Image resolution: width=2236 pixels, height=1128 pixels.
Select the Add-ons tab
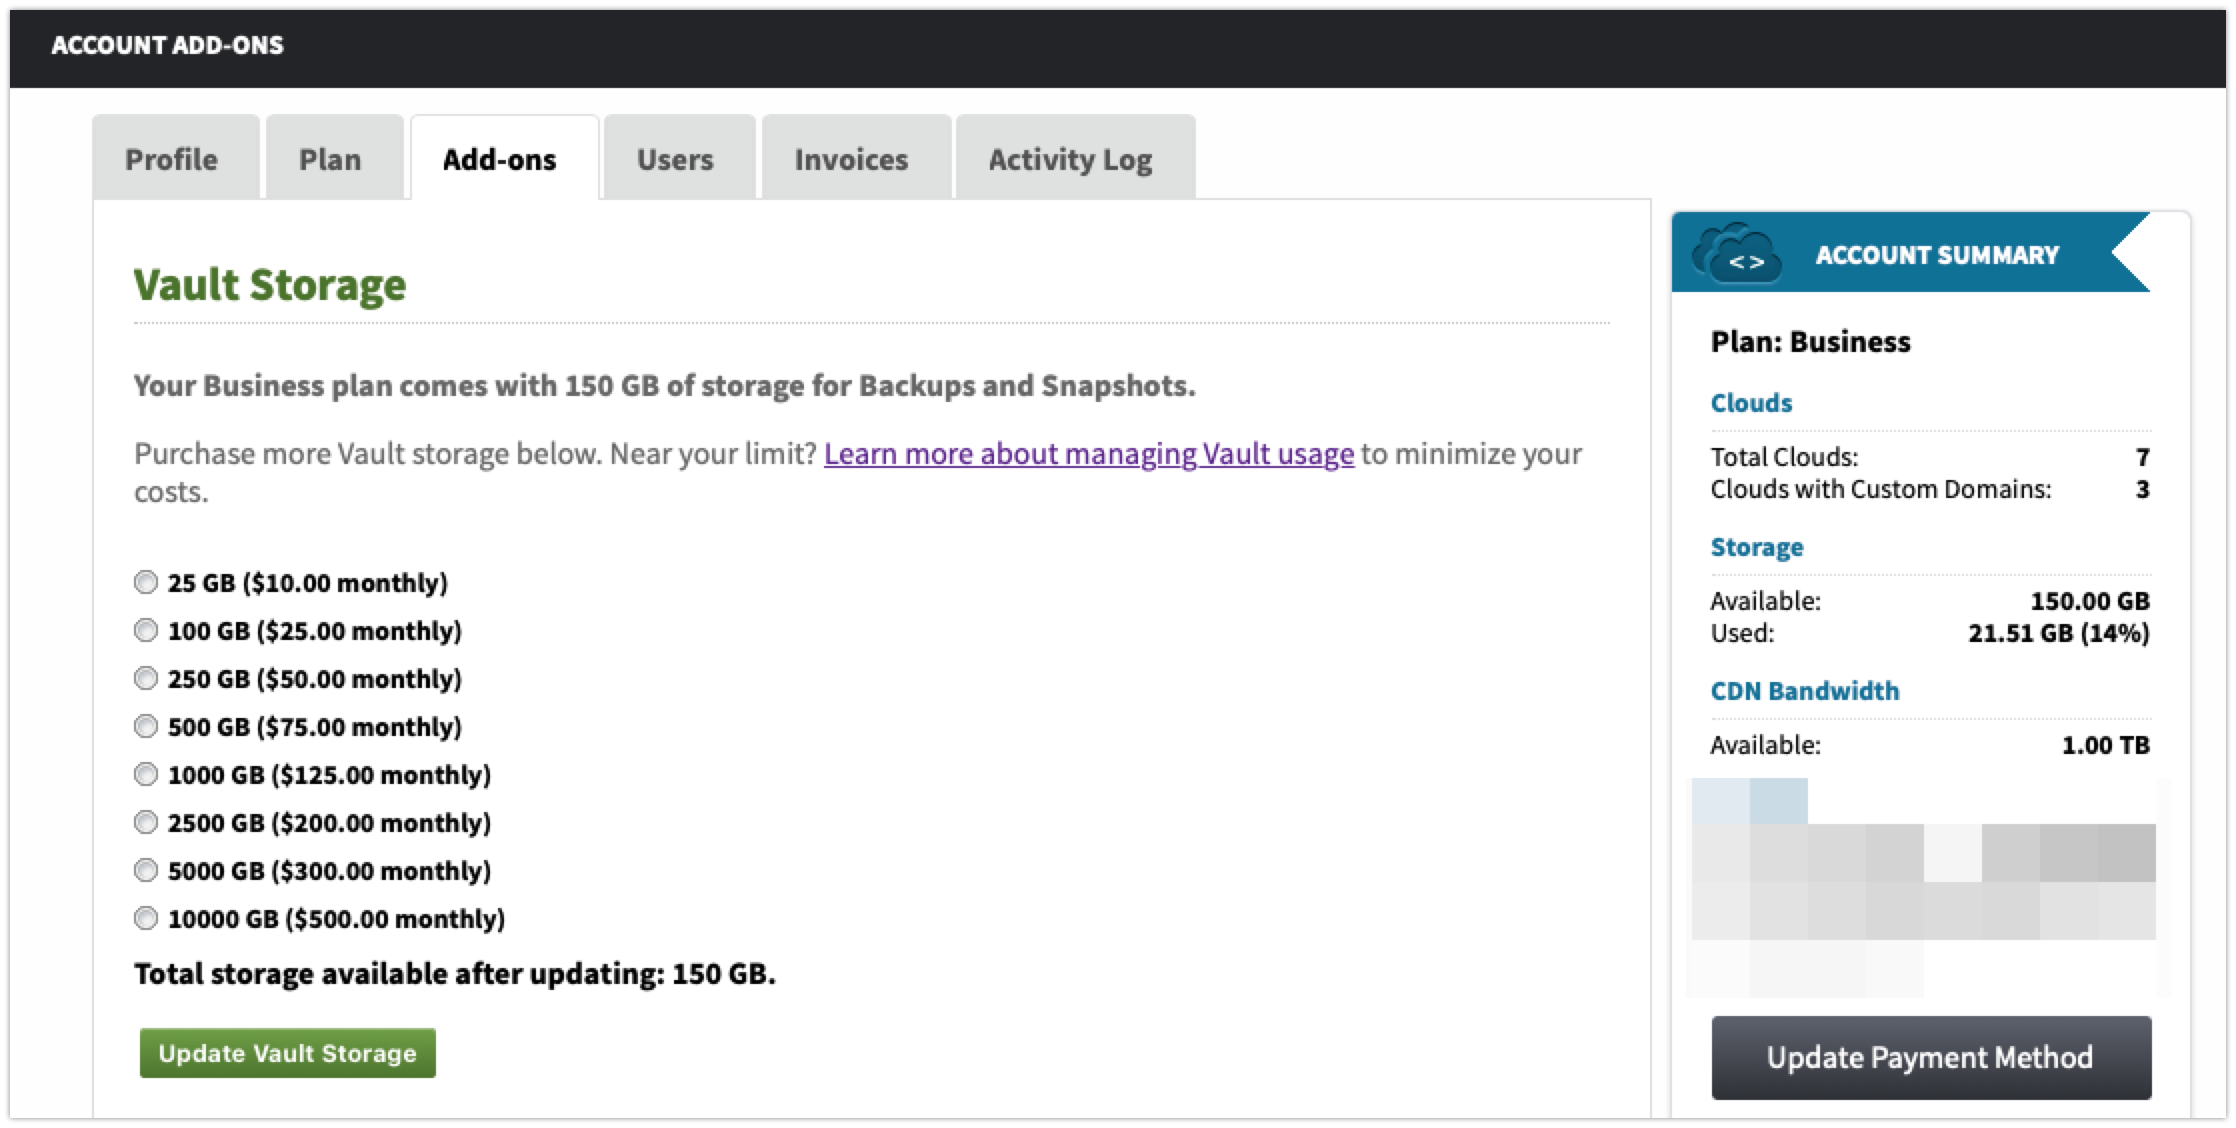pos(503,158)
